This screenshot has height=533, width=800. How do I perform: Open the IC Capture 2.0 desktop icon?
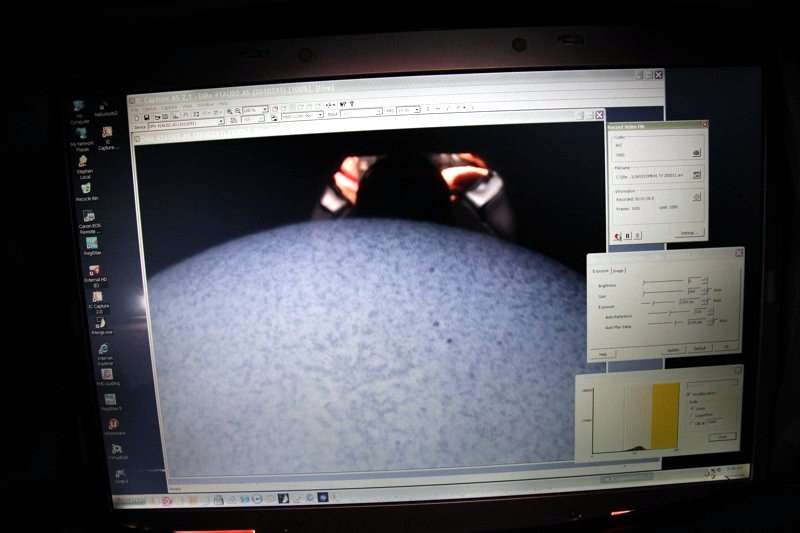[x=98, y=302]
